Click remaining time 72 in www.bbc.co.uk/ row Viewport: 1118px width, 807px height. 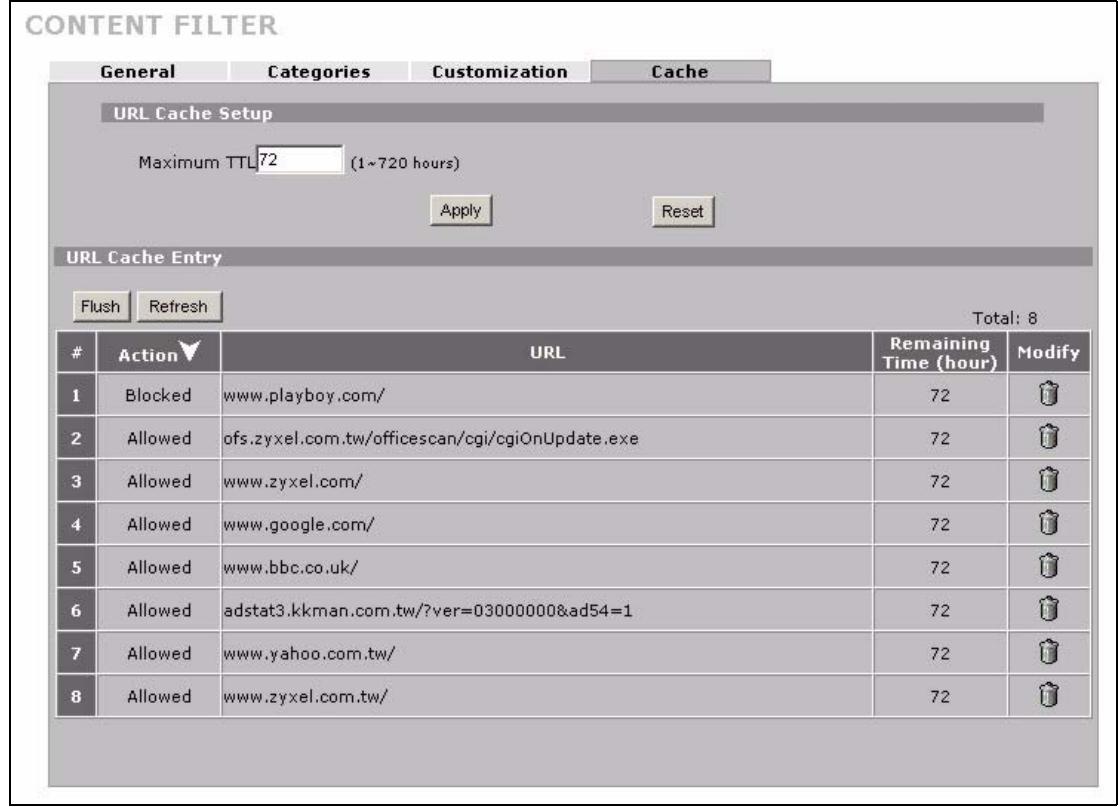pyautogui.click(x=940, y=567)
